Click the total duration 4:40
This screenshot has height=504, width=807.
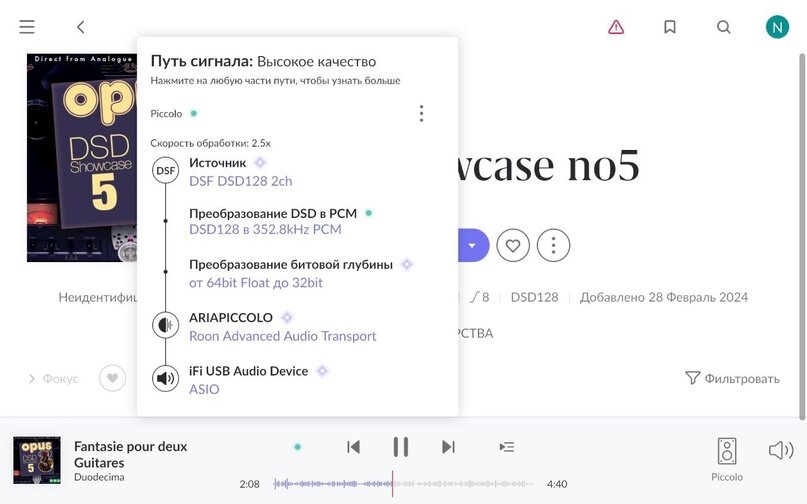pyautogui.click(x=557, y=484)
